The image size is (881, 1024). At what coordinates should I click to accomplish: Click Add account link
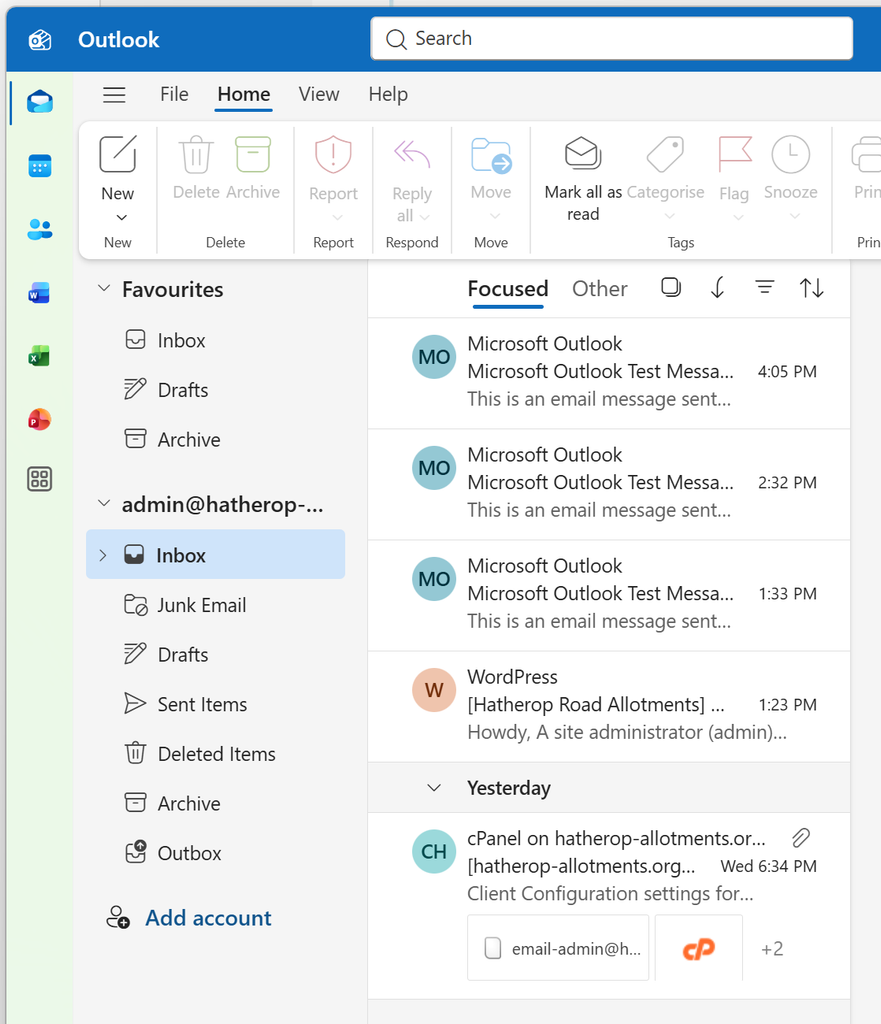[x=208, y=918]
